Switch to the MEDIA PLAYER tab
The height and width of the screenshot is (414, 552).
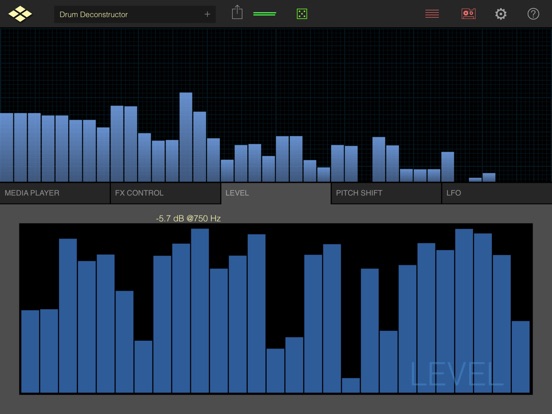(x=55, y=193)
